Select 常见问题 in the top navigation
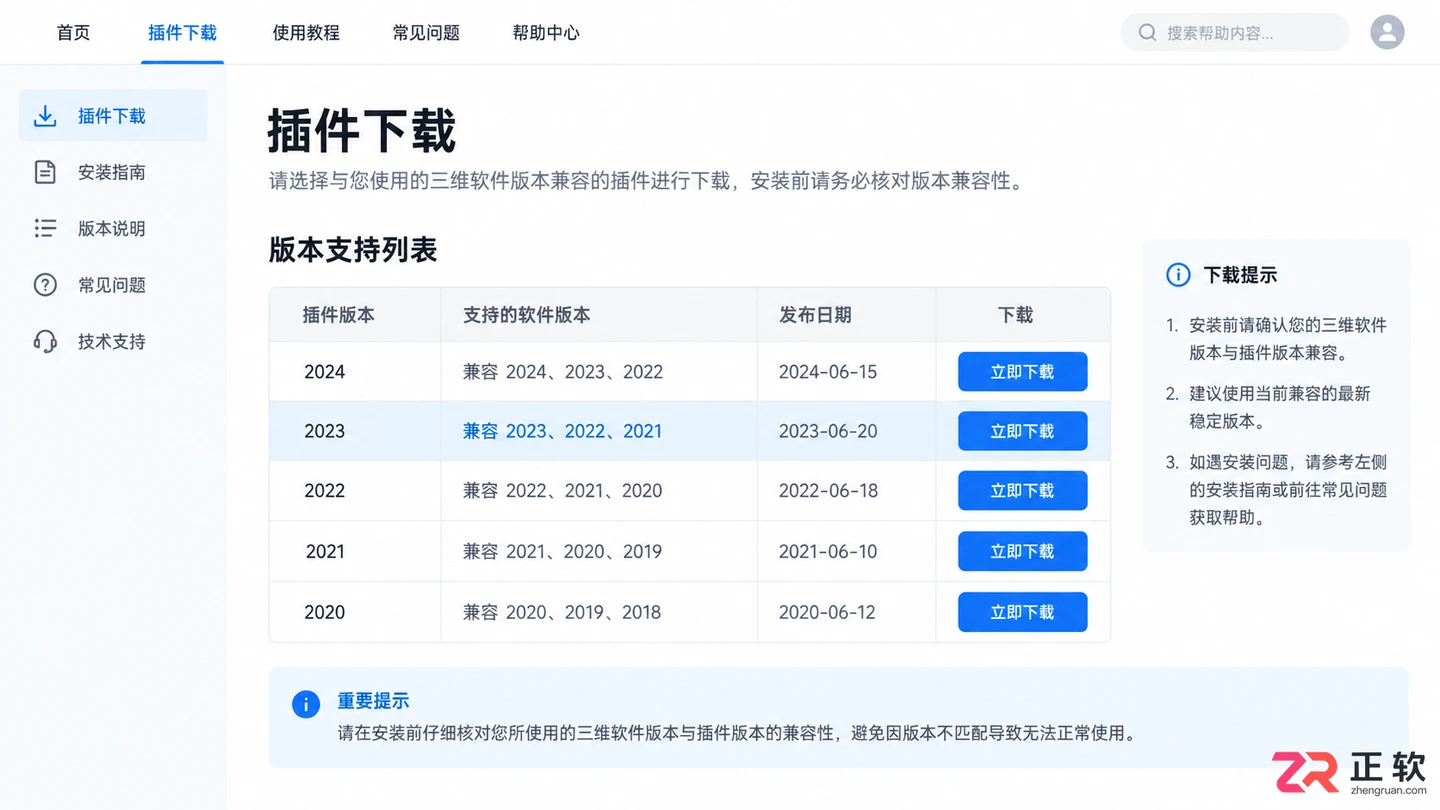This screenshot has height=810, width=1440. [426, 33]
